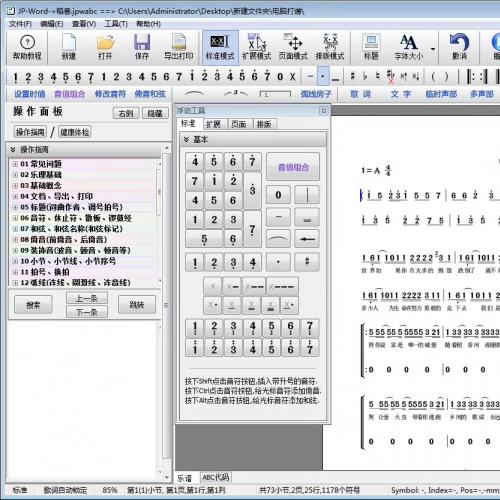The image size is (500, 500).
Task: Click the 搜索 search button
Action: pyautogui.click(x=33, y=305)
